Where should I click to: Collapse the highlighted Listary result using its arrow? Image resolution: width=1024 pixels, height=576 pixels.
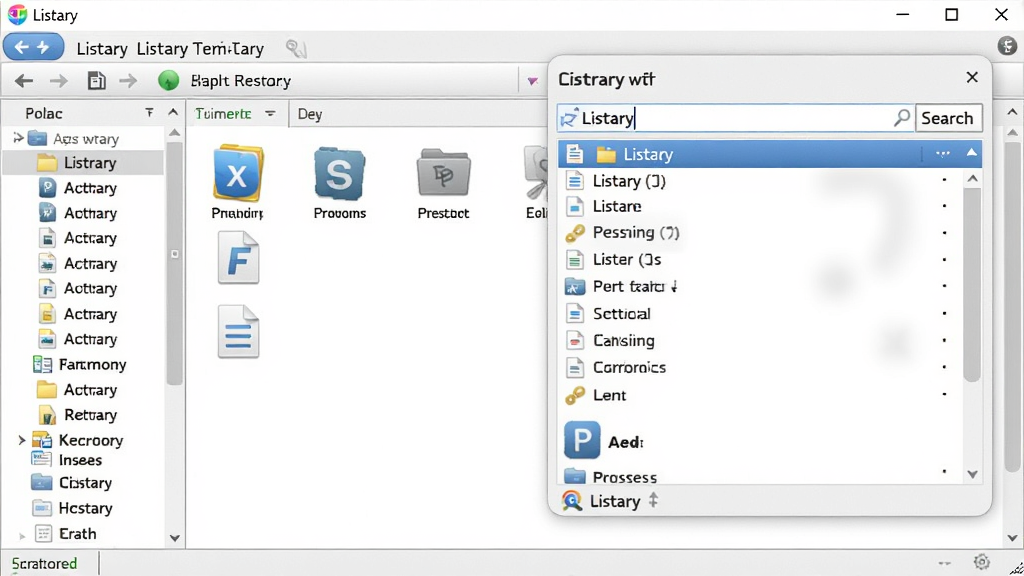[972, 153]
